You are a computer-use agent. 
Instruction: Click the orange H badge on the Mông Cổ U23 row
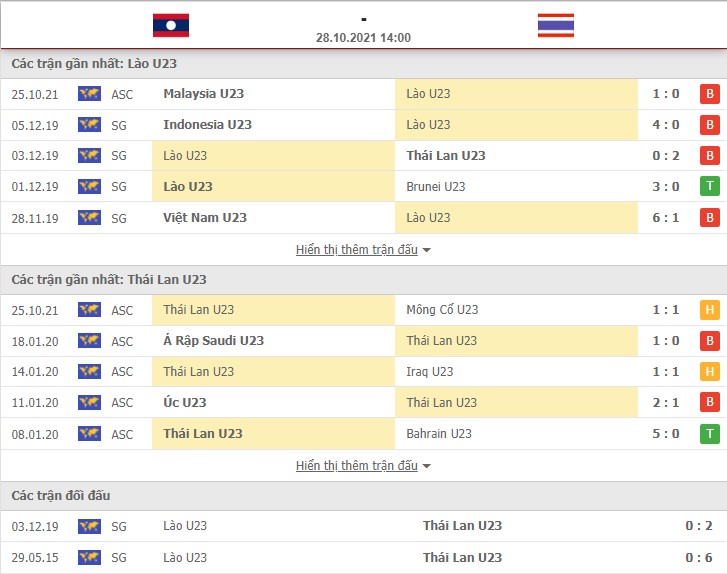pos(709,310)
